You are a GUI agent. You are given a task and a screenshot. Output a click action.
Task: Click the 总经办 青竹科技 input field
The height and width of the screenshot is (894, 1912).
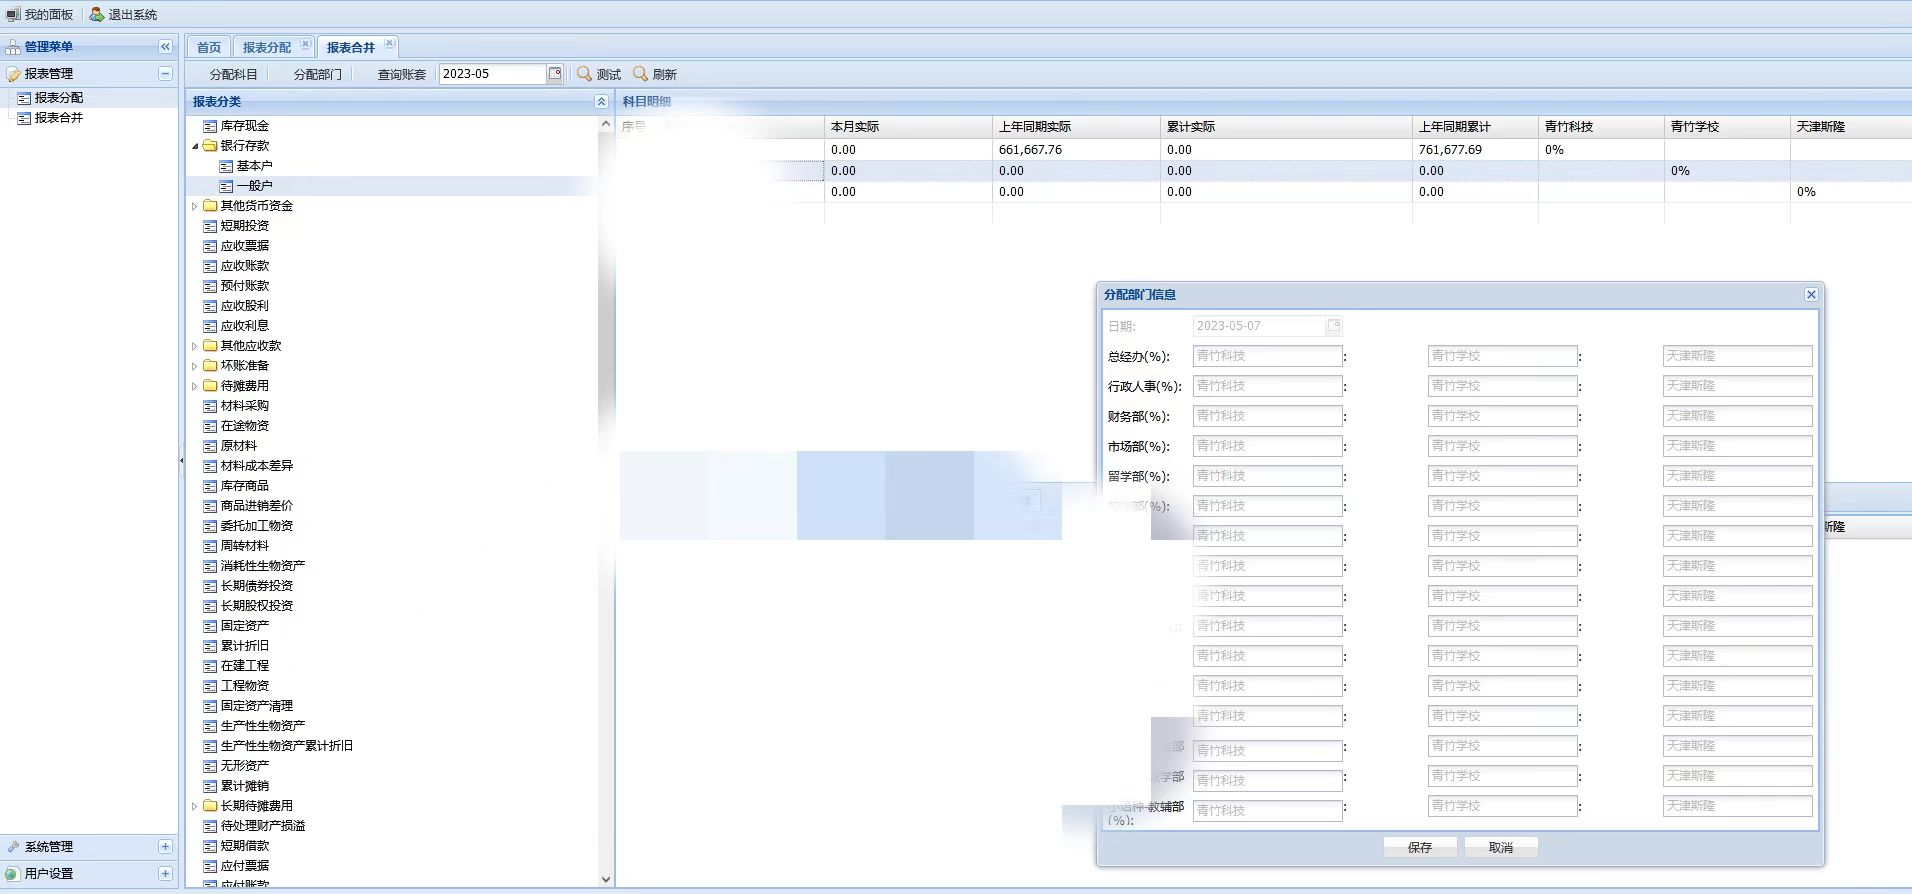click(x=1267, y=356)
